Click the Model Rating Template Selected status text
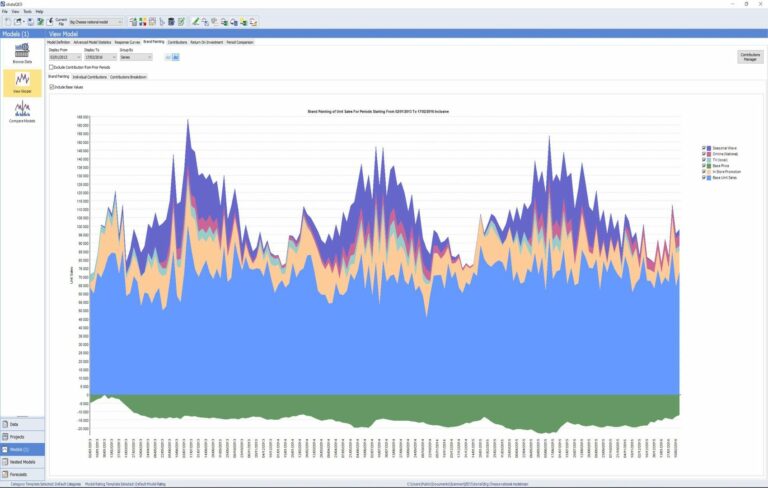 pos(125,484)
